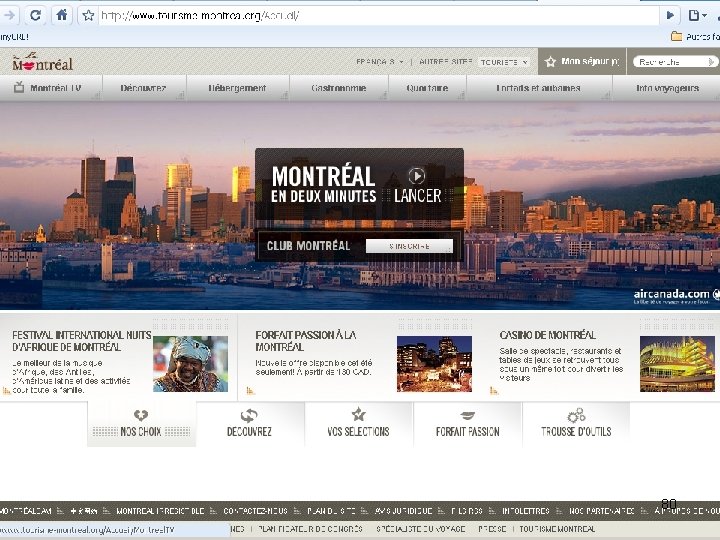Click the Avis juridique footer link
The image size is (720, 540).
(x=403, y=511)
